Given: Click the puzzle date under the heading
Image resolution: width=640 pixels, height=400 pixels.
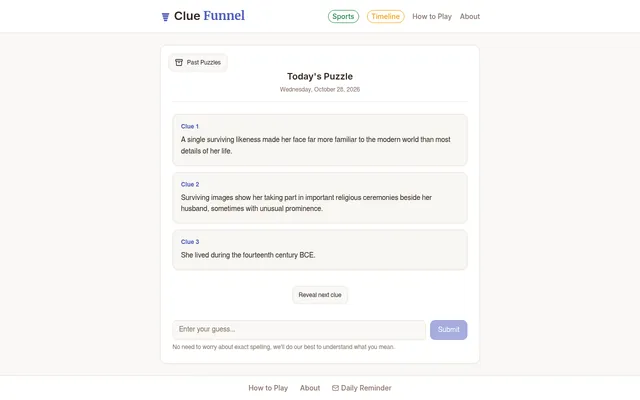Looking at the screenshot, I should [320, 89].
